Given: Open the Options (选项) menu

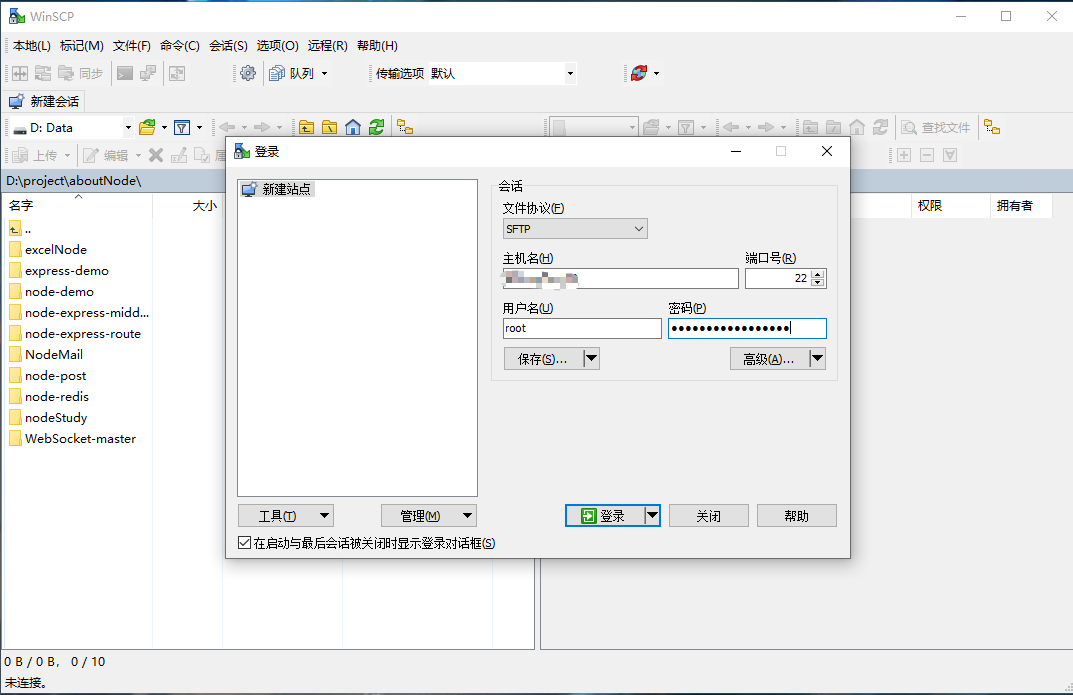Looking at the screenshot, I should (x=278, y=46).
